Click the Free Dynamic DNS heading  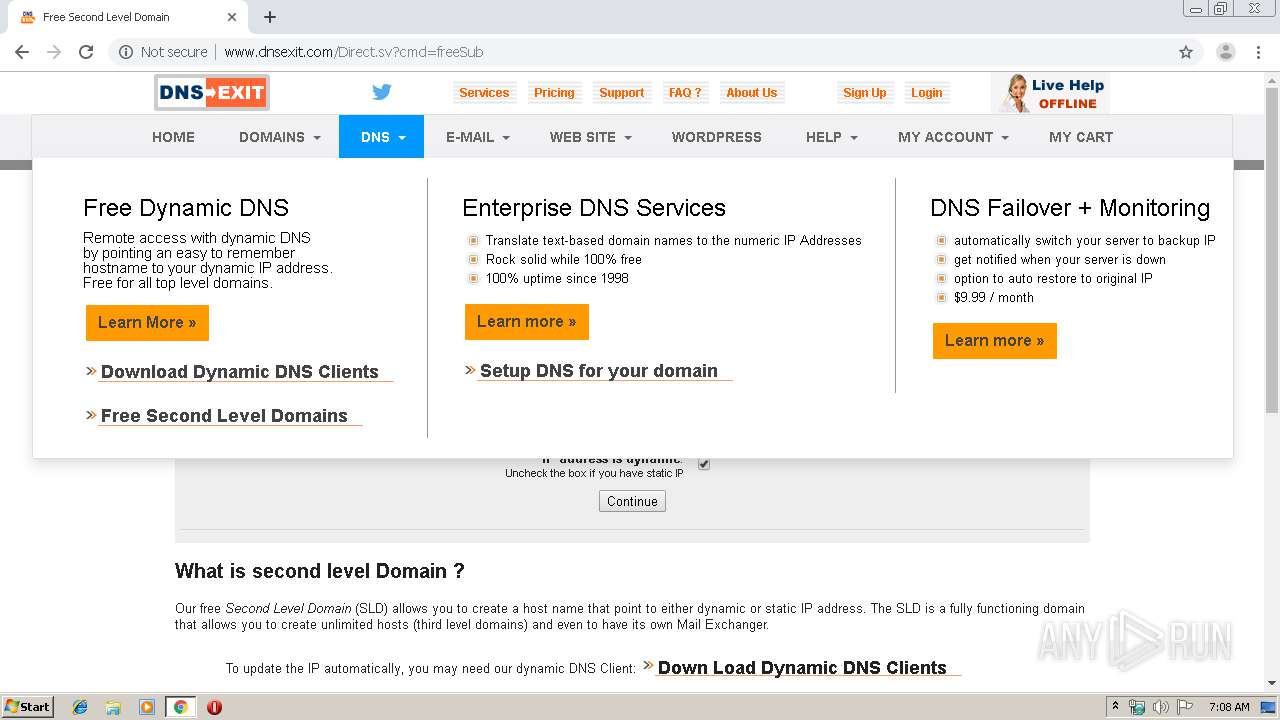tap(186, 208)
